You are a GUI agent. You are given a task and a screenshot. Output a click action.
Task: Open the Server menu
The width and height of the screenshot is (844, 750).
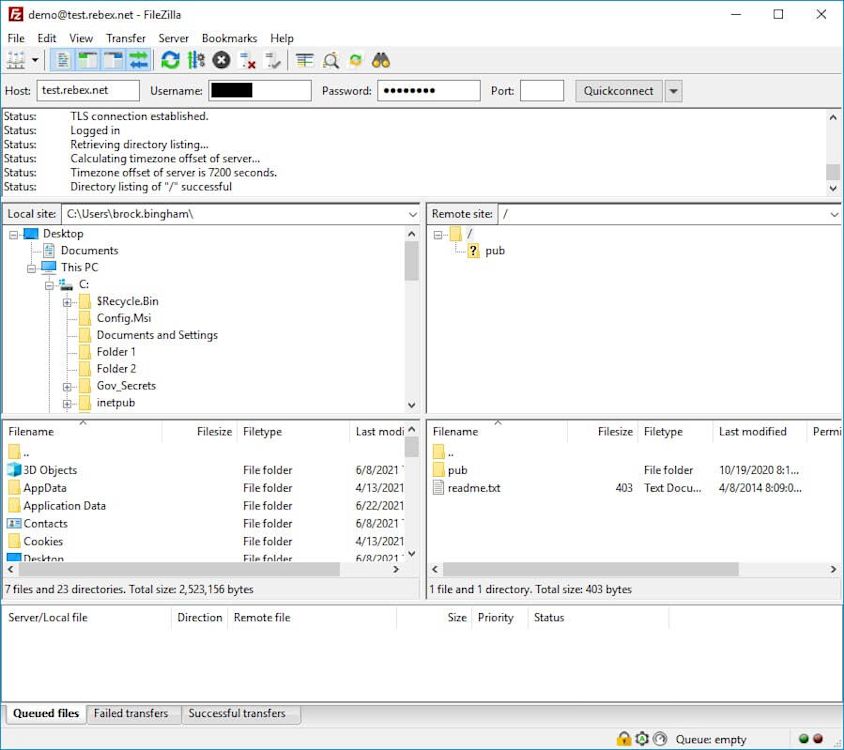tap(173, 38)
